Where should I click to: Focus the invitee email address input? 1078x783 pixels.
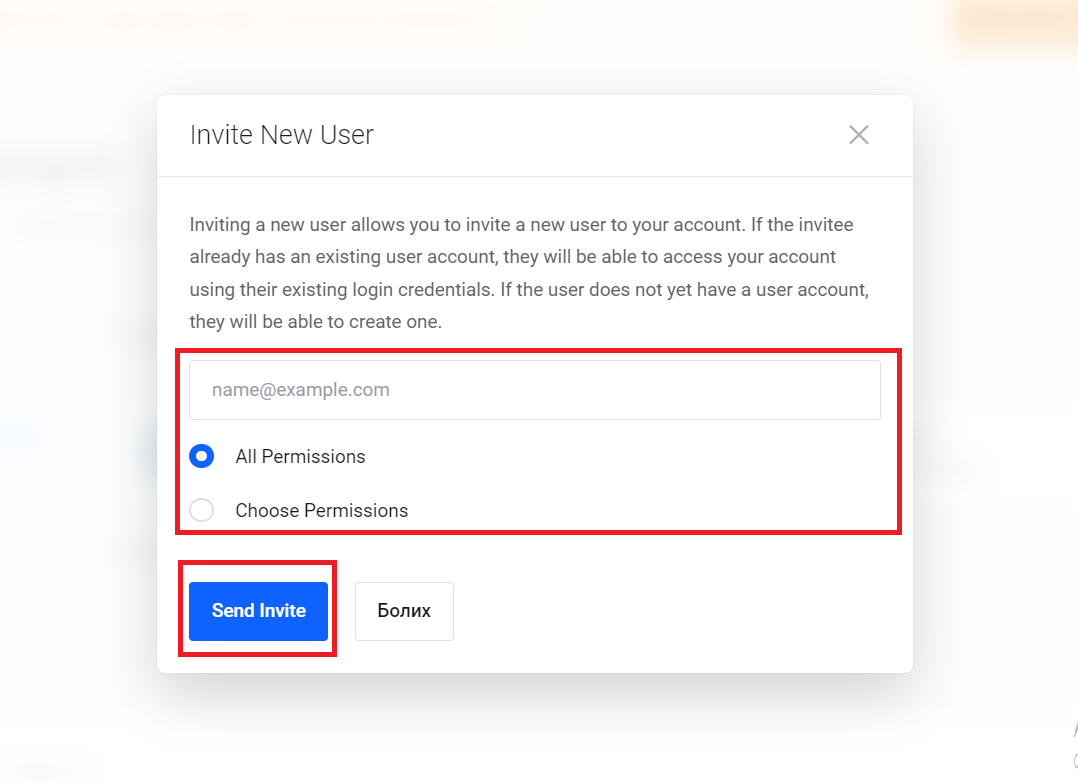pos(535,390)
